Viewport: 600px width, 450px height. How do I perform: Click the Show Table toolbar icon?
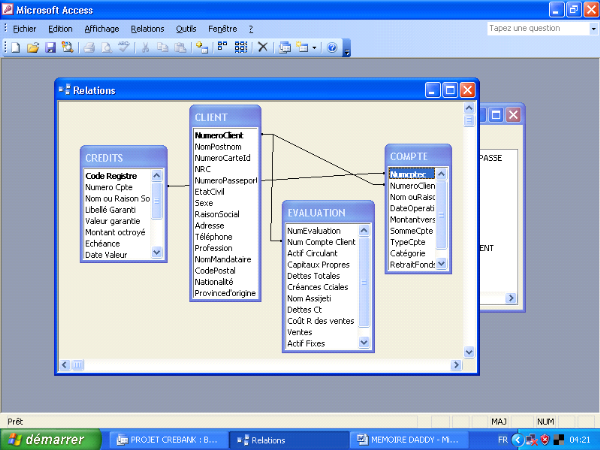pos(203,47)
